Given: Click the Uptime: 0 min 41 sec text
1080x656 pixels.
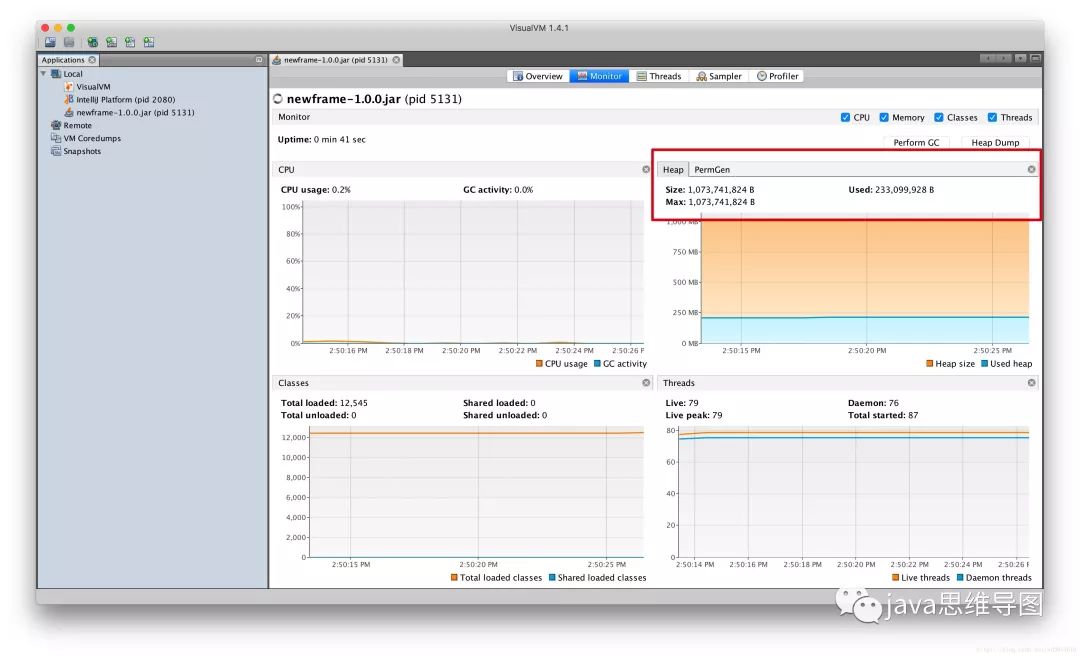Looking at the screenshot, I should coord(322,139).
